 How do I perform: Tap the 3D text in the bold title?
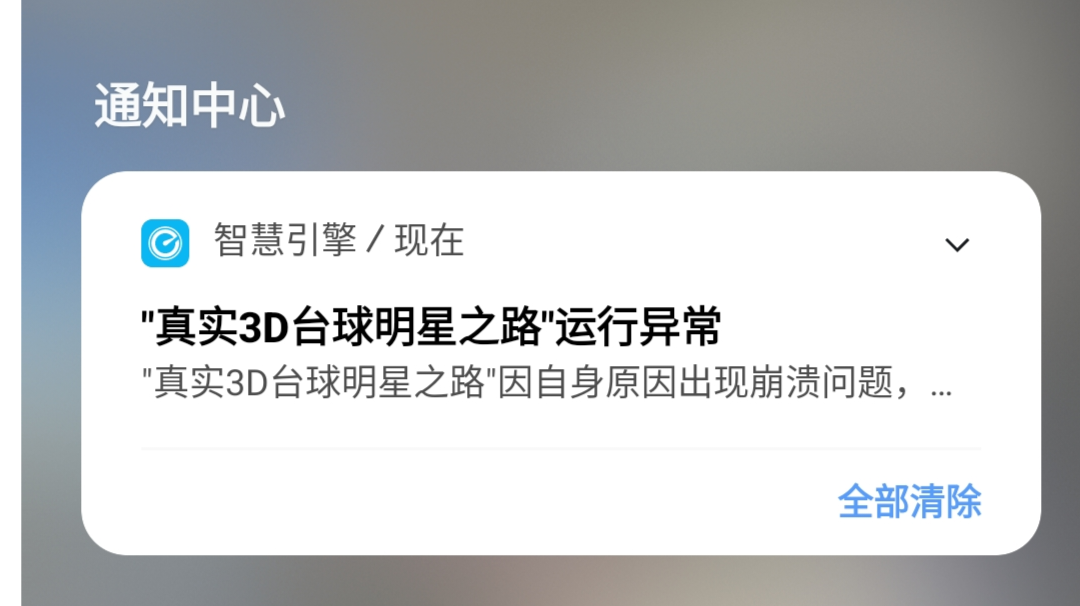tap(264, 328)
